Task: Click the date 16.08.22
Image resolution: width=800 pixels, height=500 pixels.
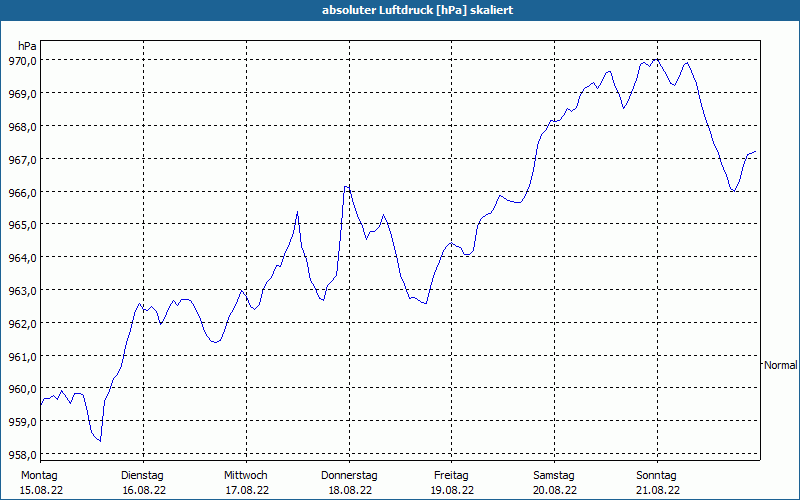Action: 144,490
